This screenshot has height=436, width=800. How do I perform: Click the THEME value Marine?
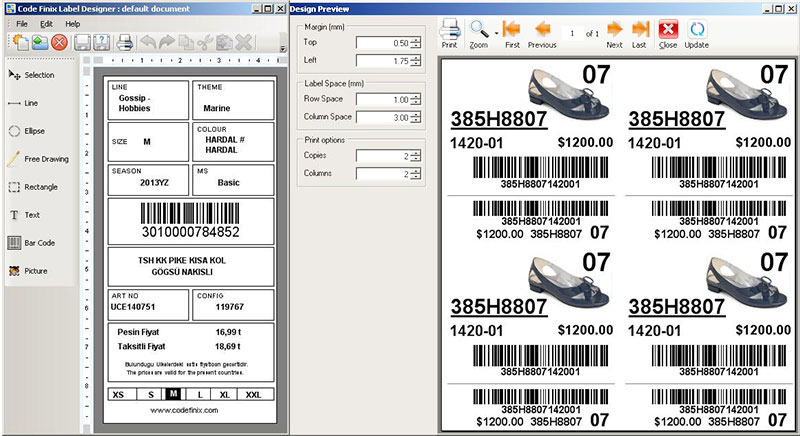pos(217,108)
